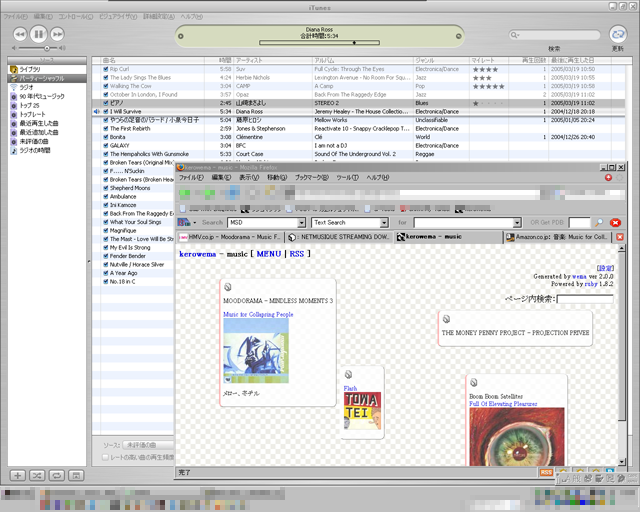Open the MSD dropdown in search toolbar
640x512 pixels.
click(301, 223)
